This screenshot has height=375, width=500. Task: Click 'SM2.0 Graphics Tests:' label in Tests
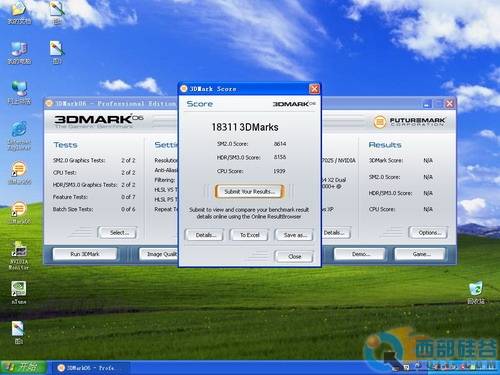(79, 160)
